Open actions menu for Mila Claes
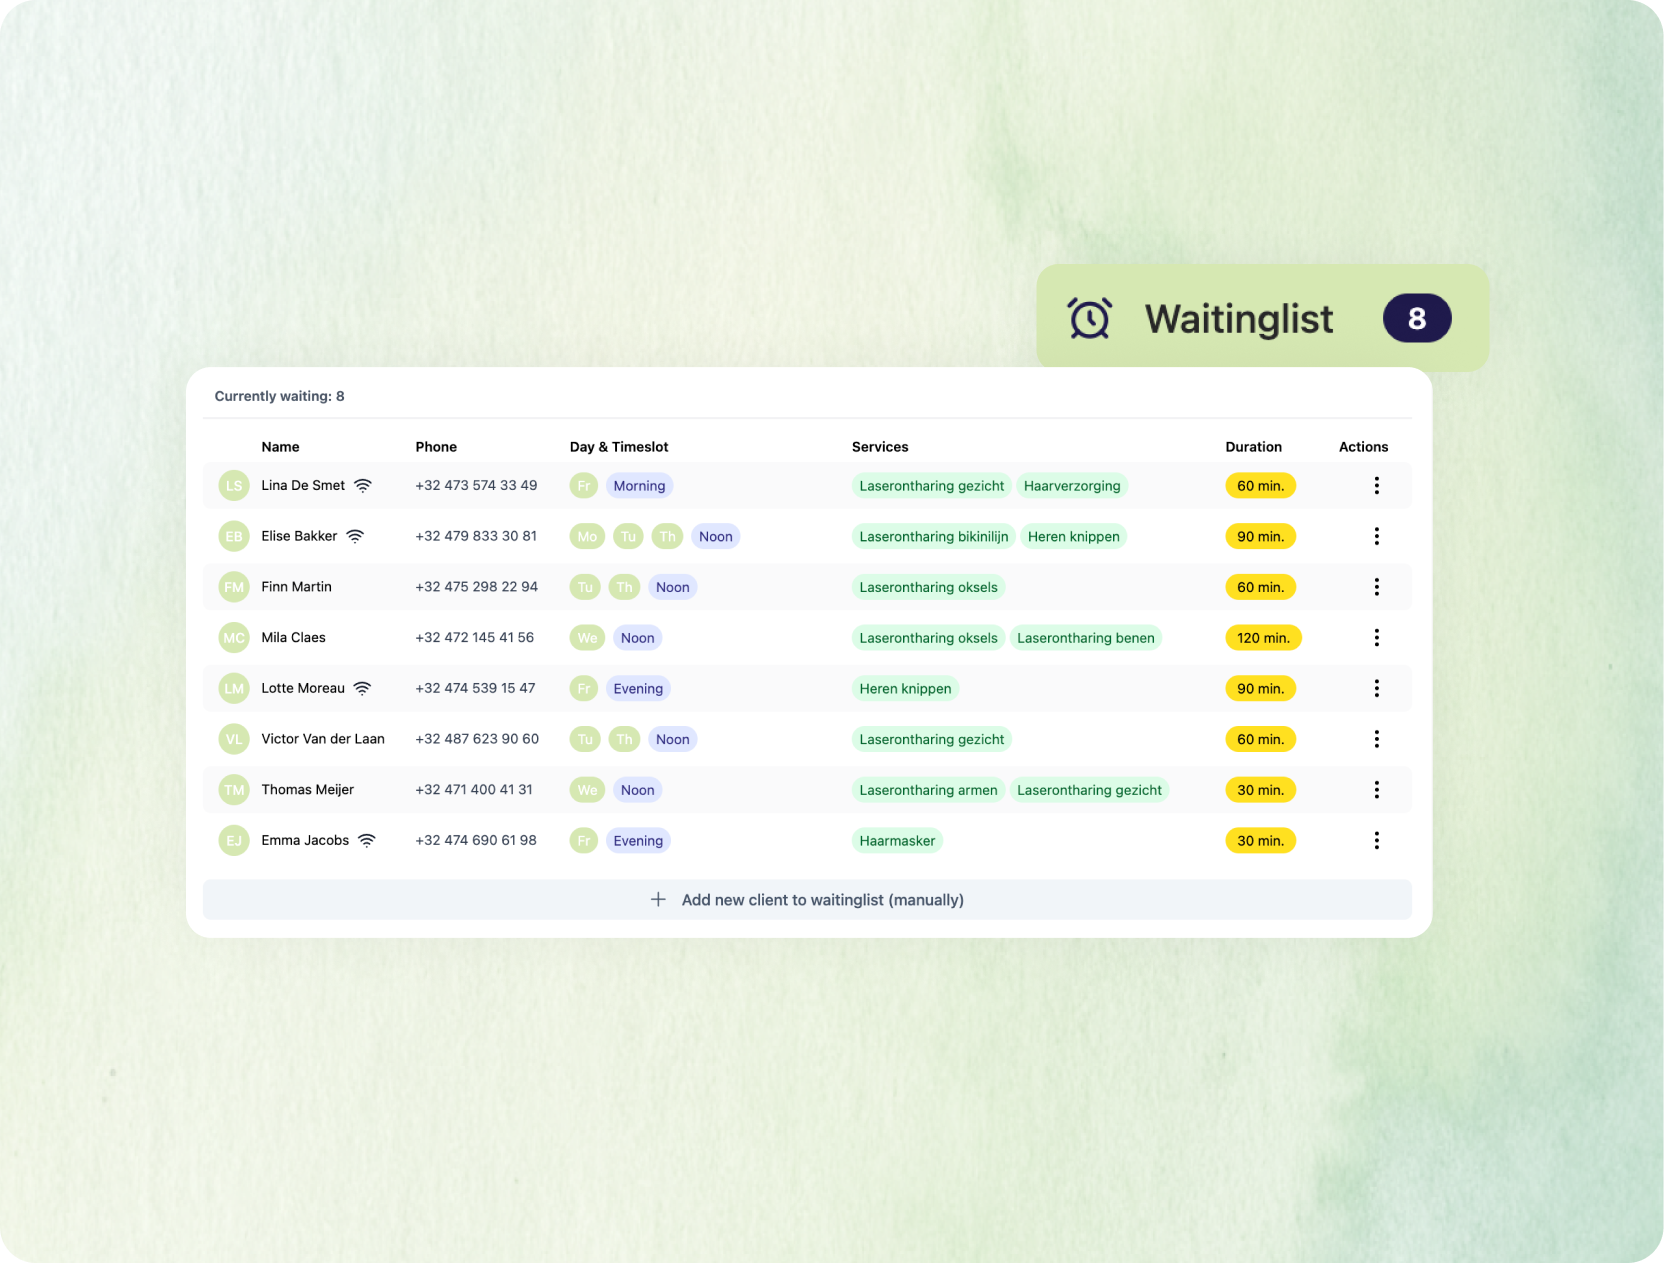Image resolution: width=1664 pixels, height=1263 pixels. [x=1376, y=638]
